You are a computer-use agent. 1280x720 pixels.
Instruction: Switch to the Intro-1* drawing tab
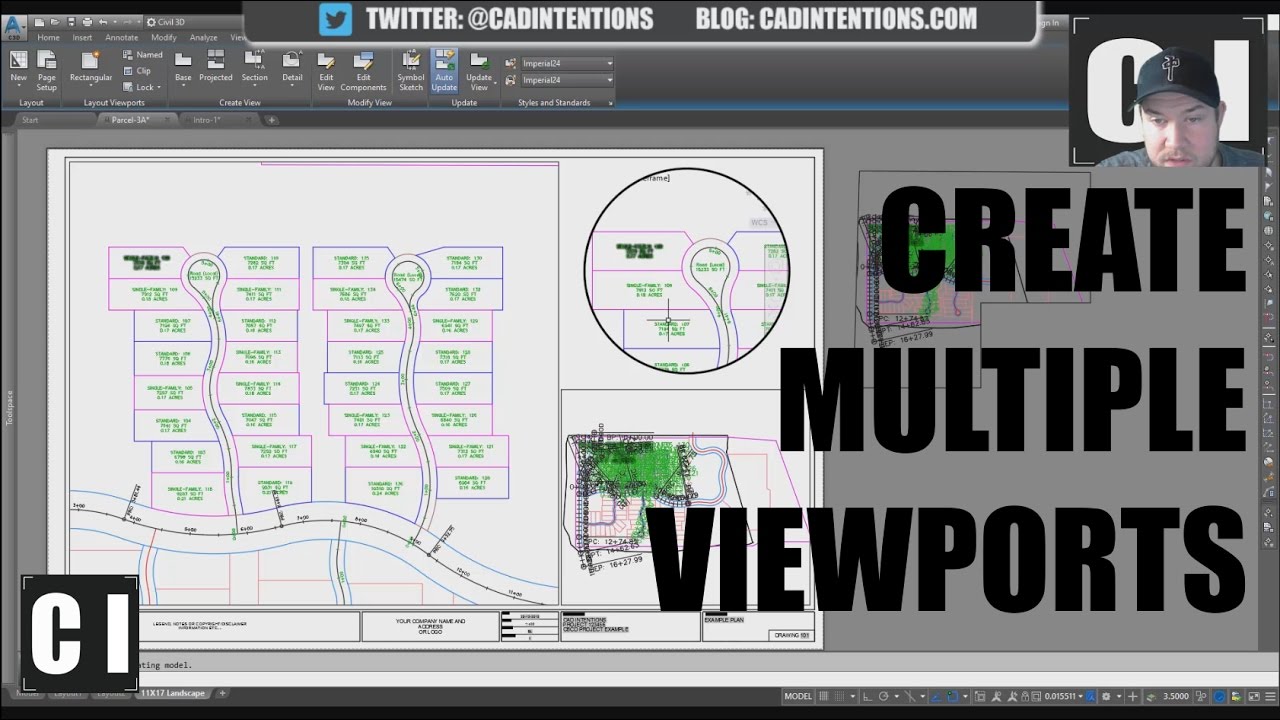pyautogui.click(x=206, y=120)
